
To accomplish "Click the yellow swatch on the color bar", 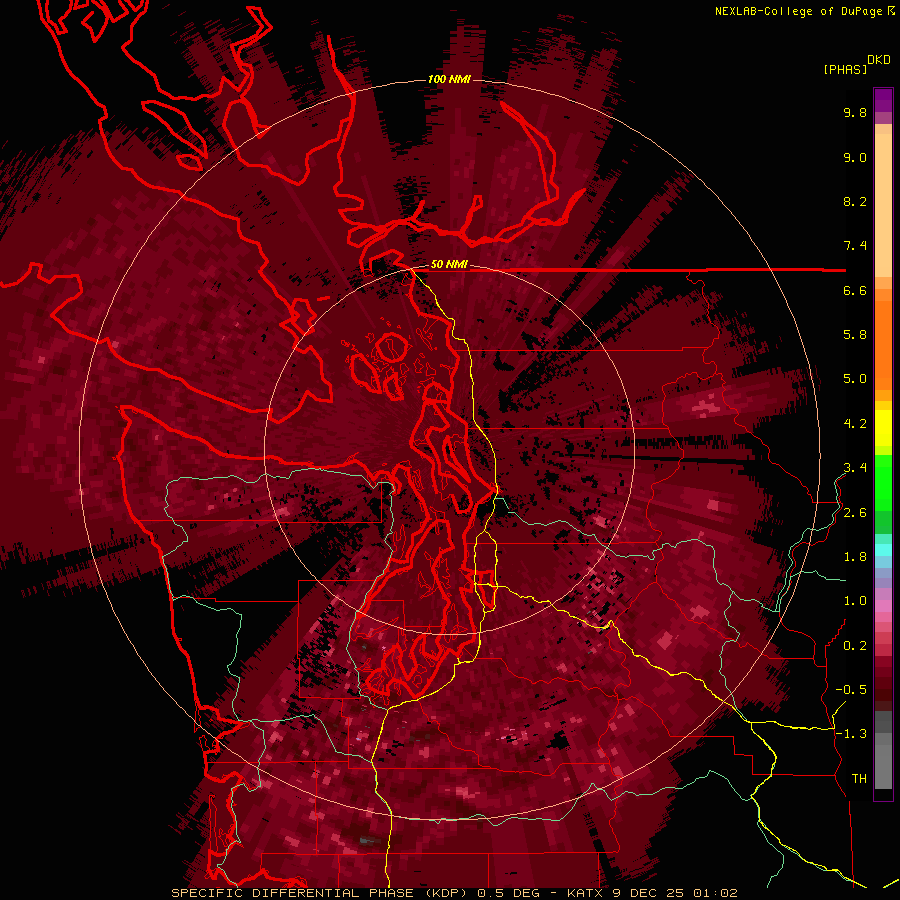I will click(883, 428).
